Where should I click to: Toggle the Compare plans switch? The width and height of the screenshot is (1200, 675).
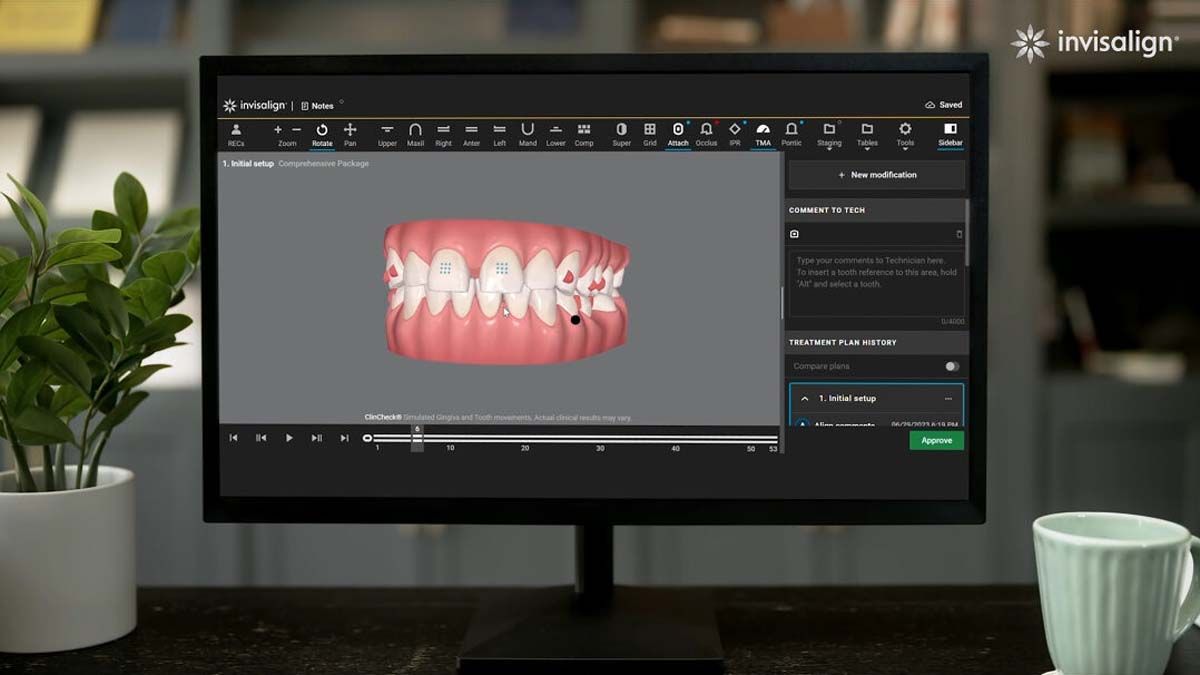coord(952,366)
